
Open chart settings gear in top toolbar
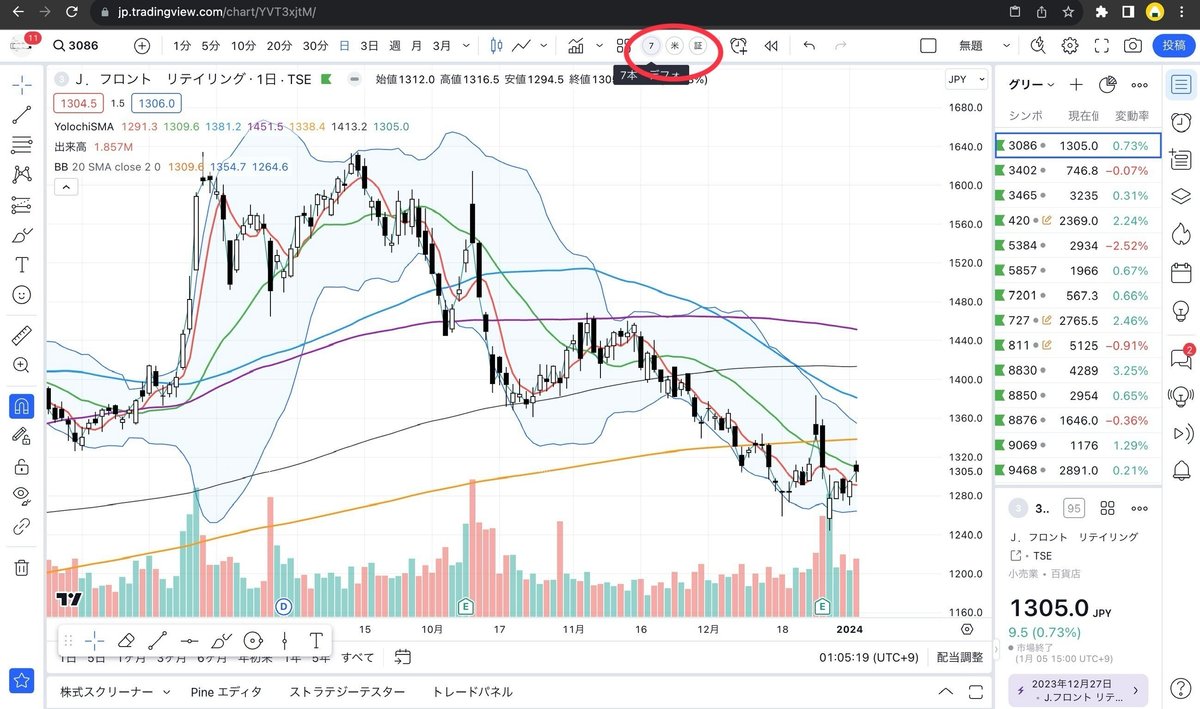tap(1070, 46)
